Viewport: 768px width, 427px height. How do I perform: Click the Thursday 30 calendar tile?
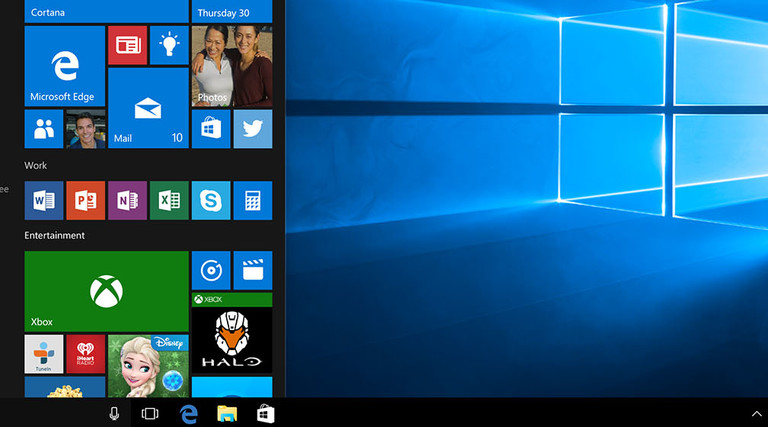(232, 11)
